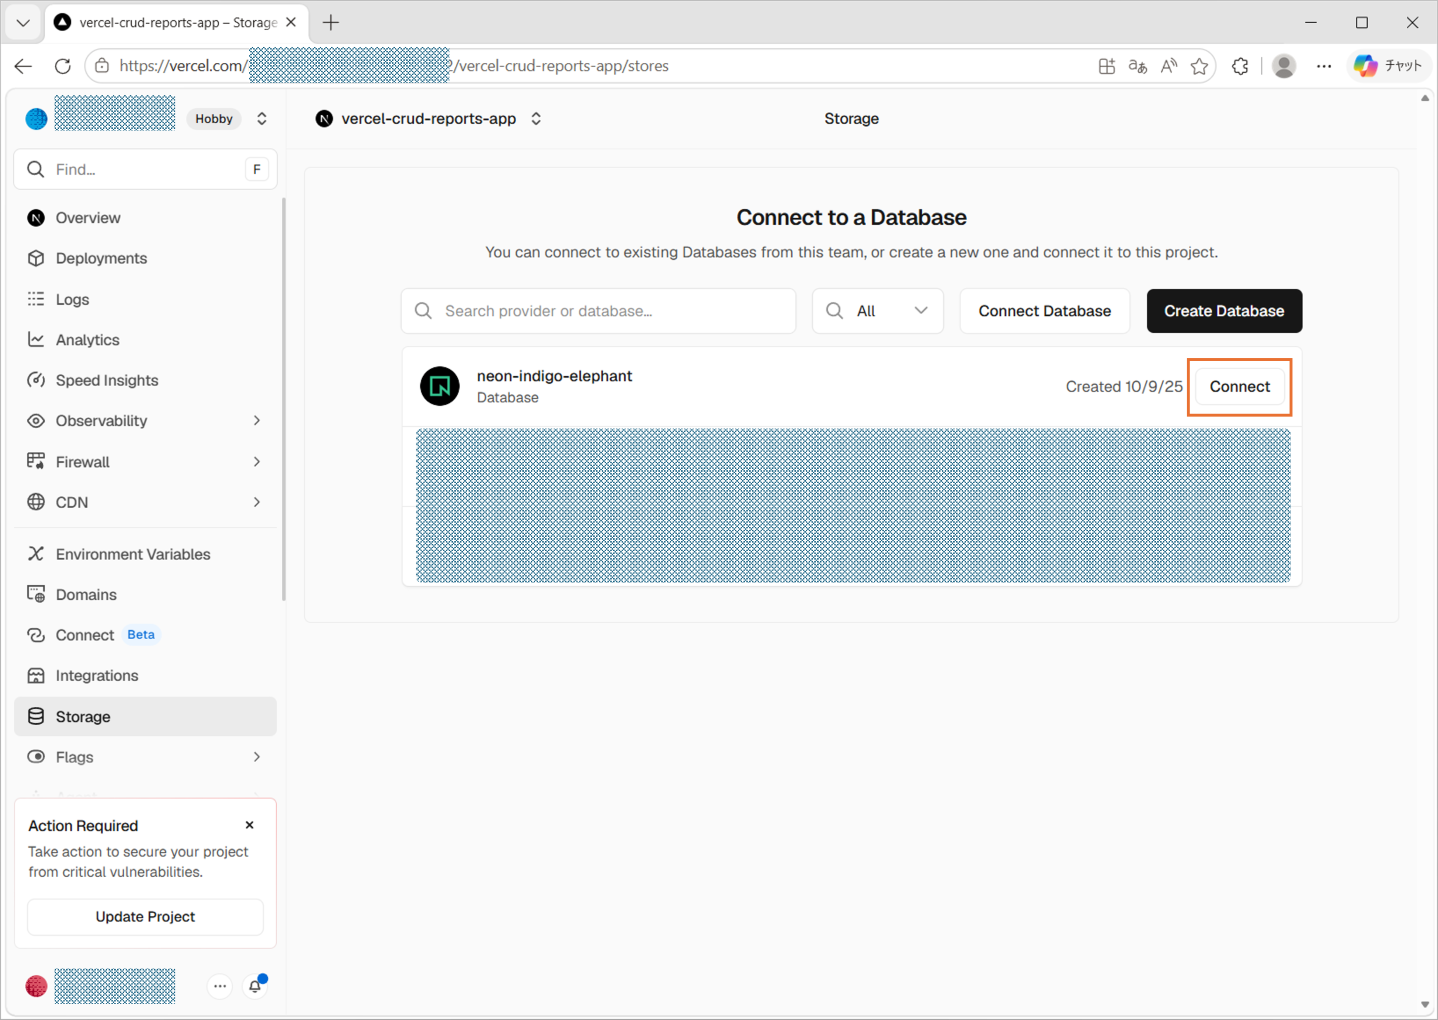The image size is (1438, 1020).
Task: Focus the Search provider or database field
Action: tap(599, 311)
